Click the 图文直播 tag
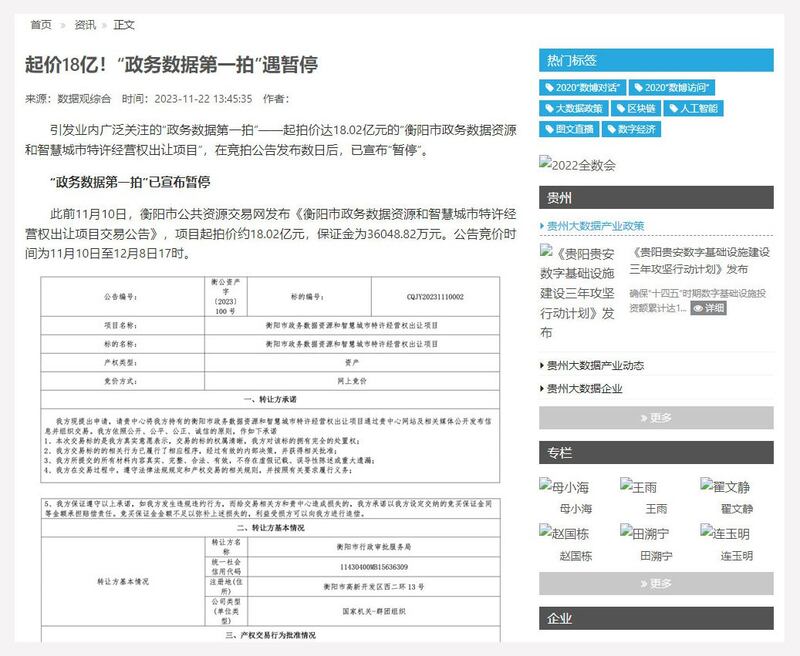This screenshot has width=800, height=656. pos(569,129)
